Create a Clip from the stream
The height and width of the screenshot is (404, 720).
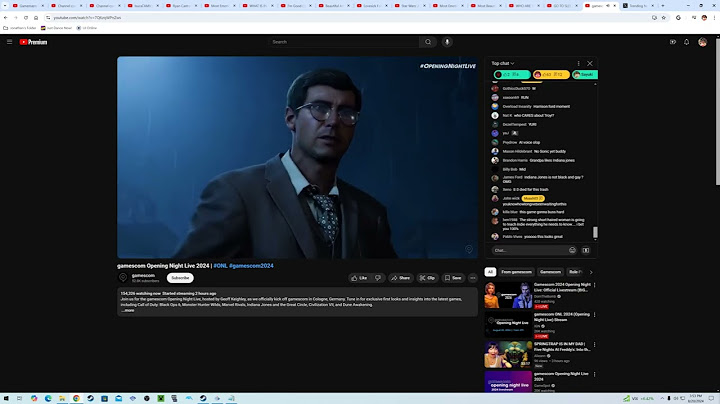(x=428, y=278)
